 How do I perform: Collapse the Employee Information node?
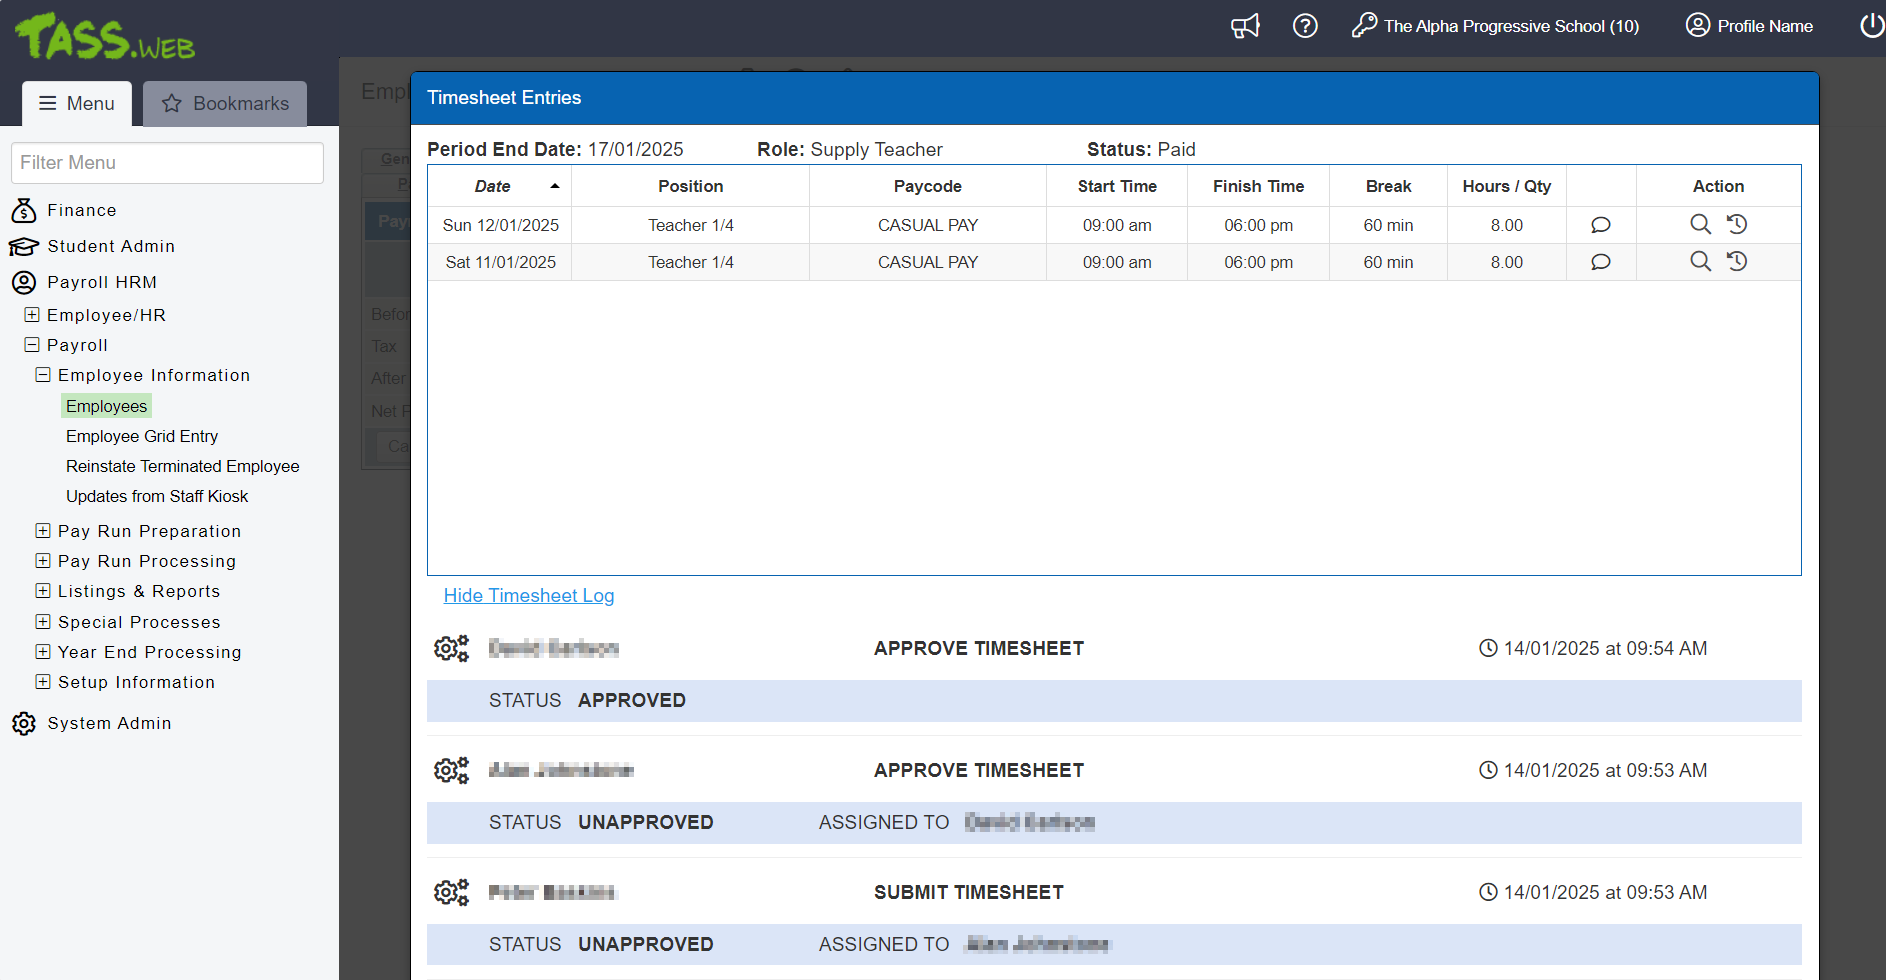43,375
